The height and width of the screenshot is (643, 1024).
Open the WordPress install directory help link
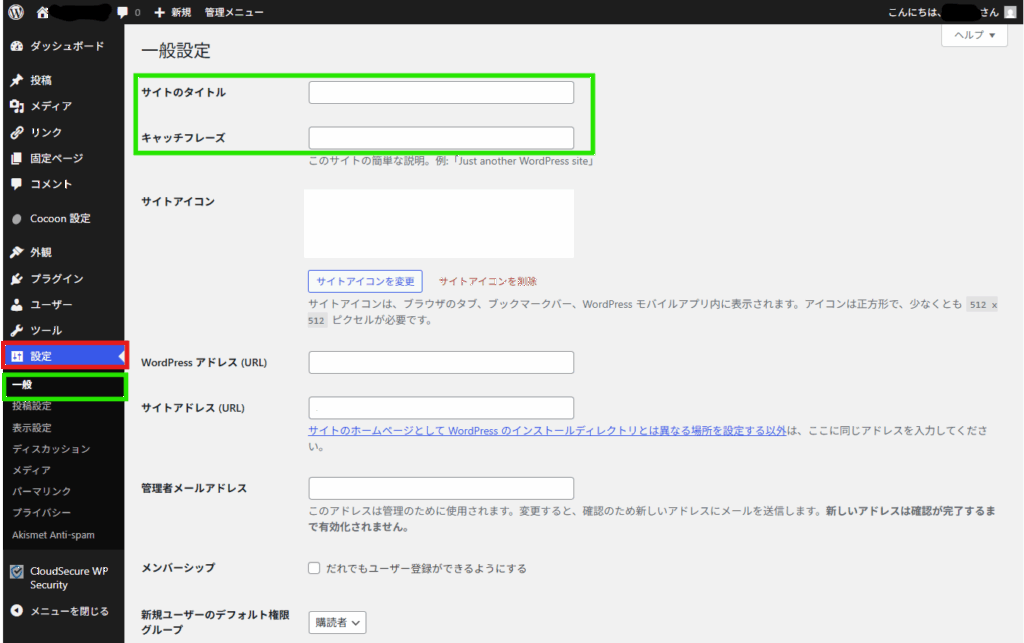coord(547,431)
